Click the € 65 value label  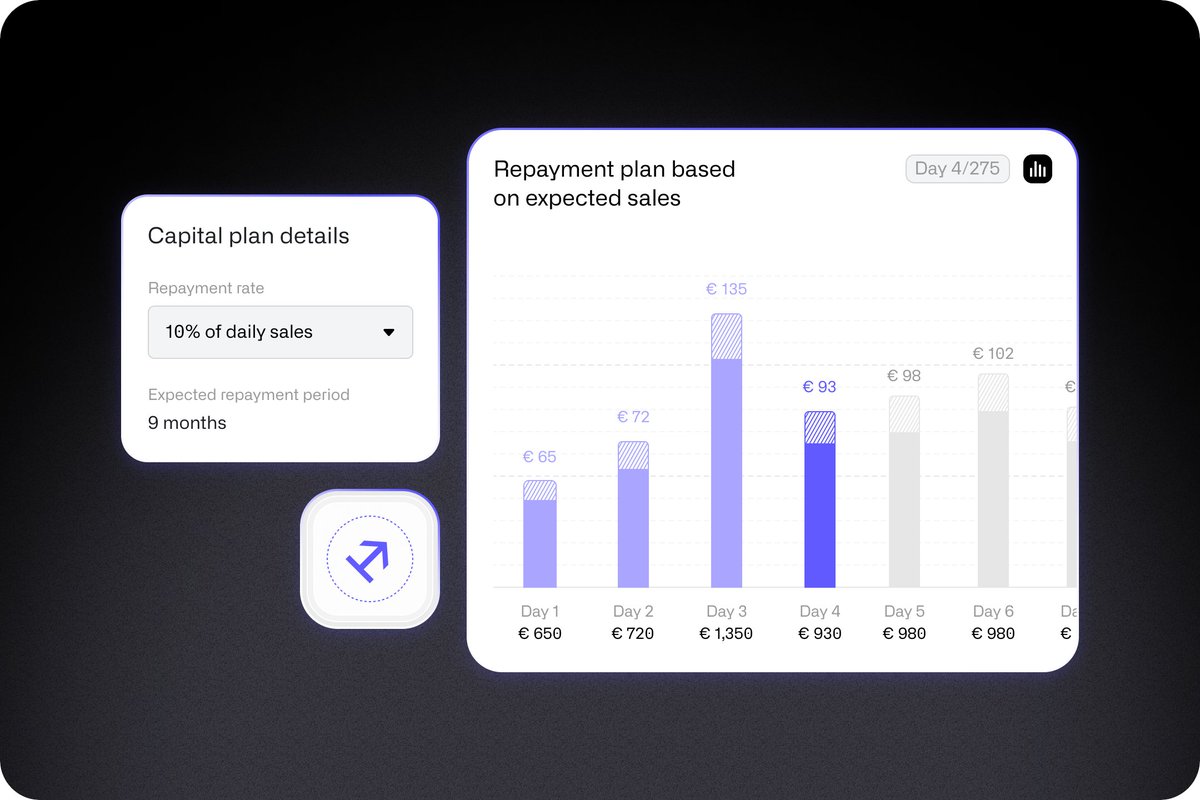point(539,457)
